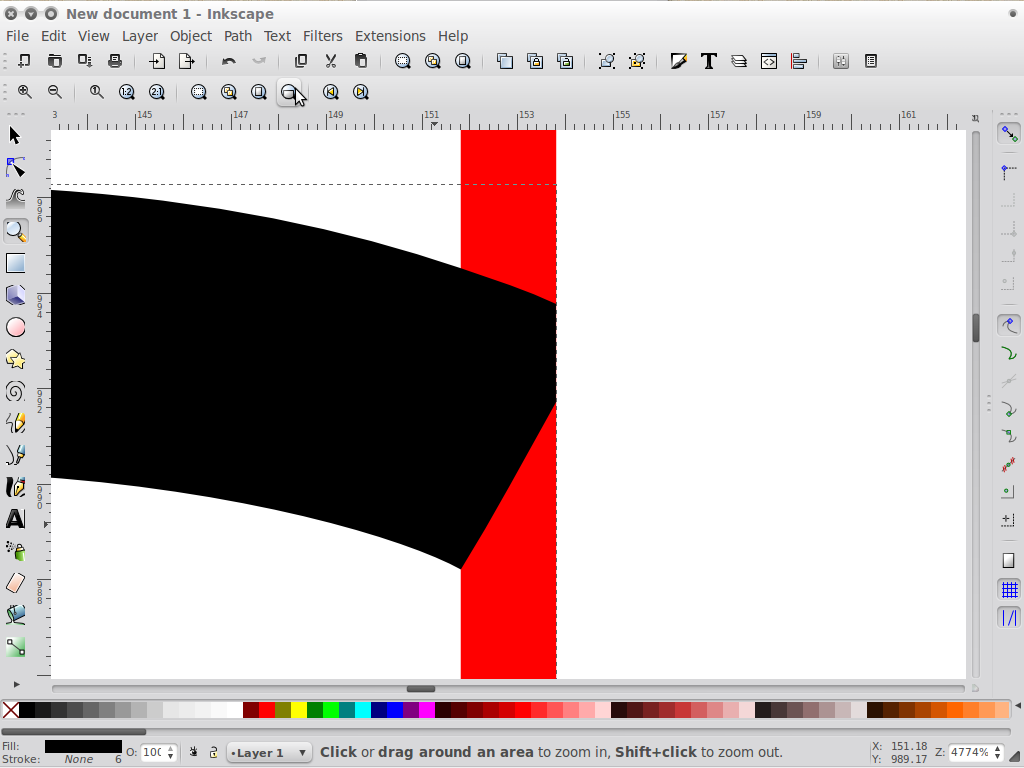Open the Path menu

pos(237,36)
